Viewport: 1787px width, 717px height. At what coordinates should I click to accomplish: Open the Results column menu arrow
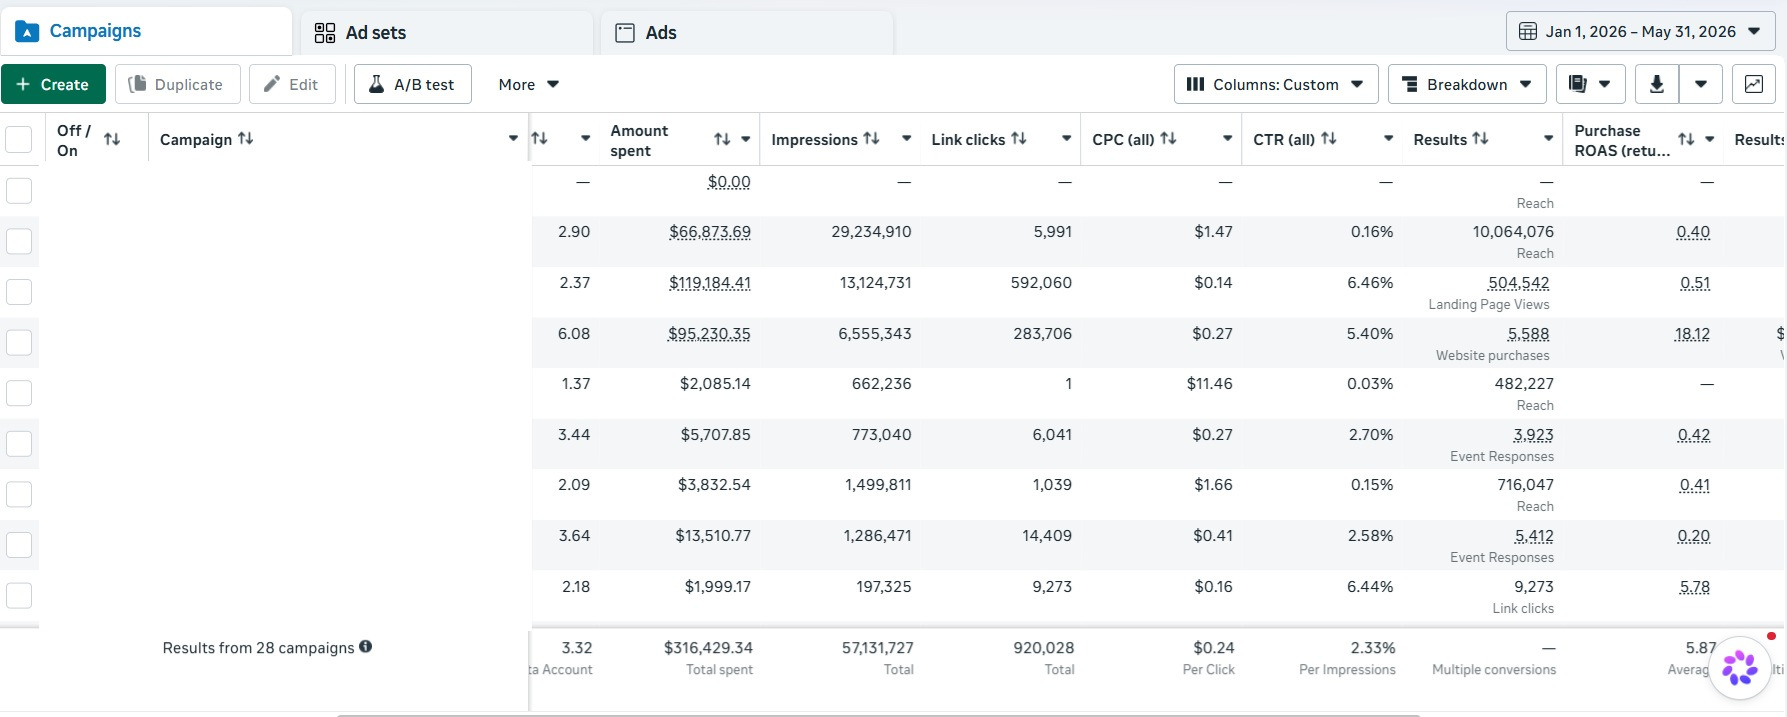(1549, 139)
